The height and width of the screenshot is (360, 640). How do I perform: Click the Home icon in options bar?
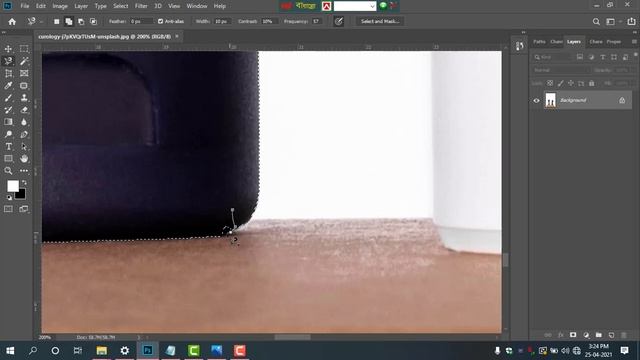click(x=12, y=22)
